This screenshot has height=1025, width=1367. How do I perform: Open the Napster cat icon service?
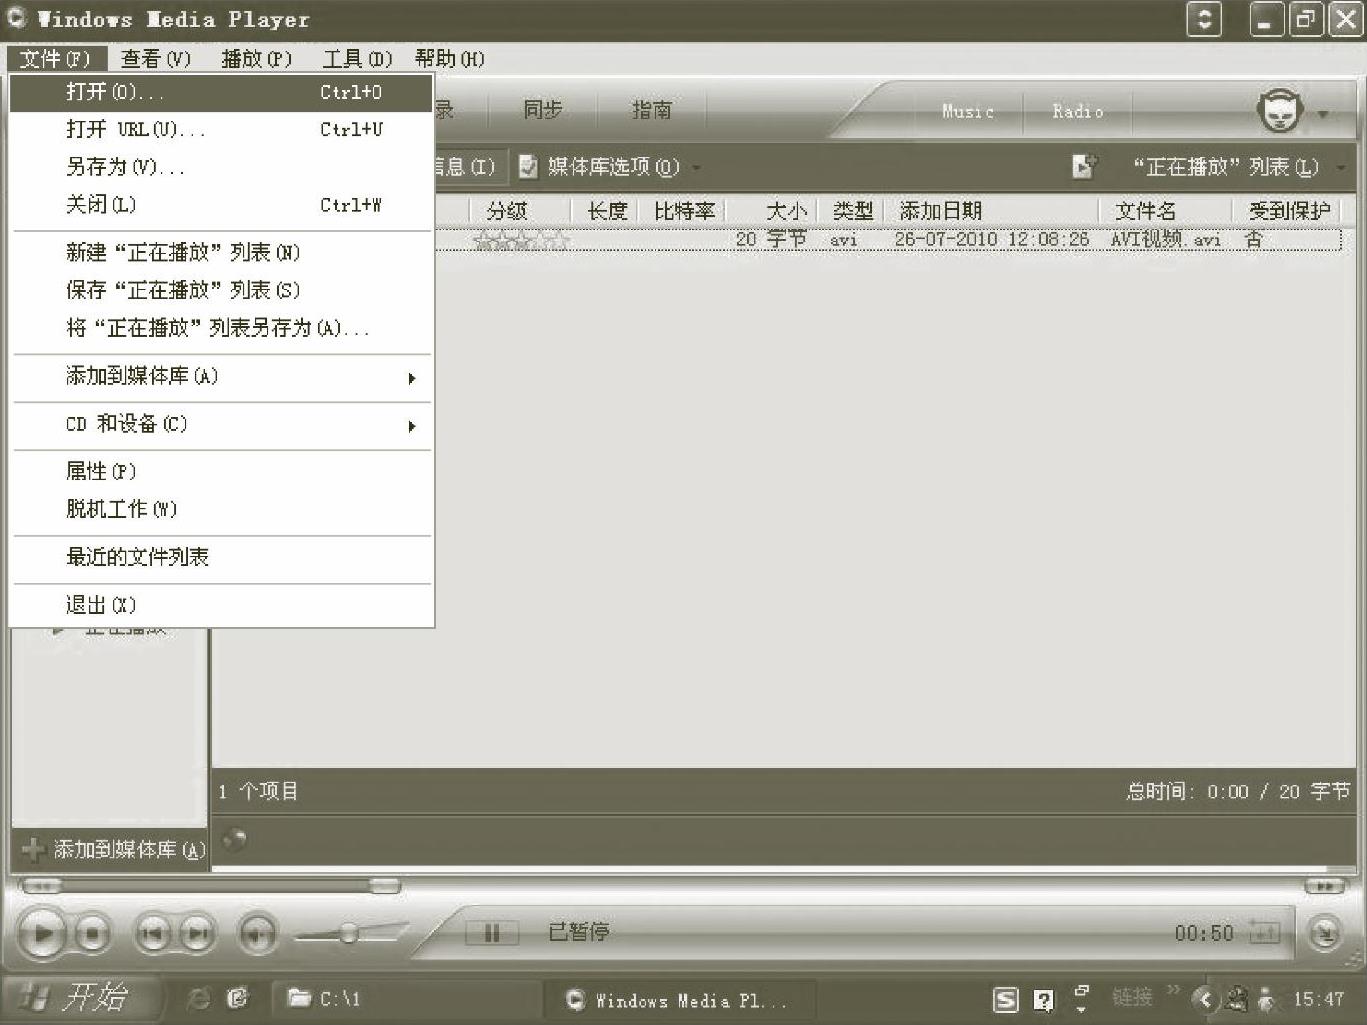pyautogui.click(x=1280, y=110)
